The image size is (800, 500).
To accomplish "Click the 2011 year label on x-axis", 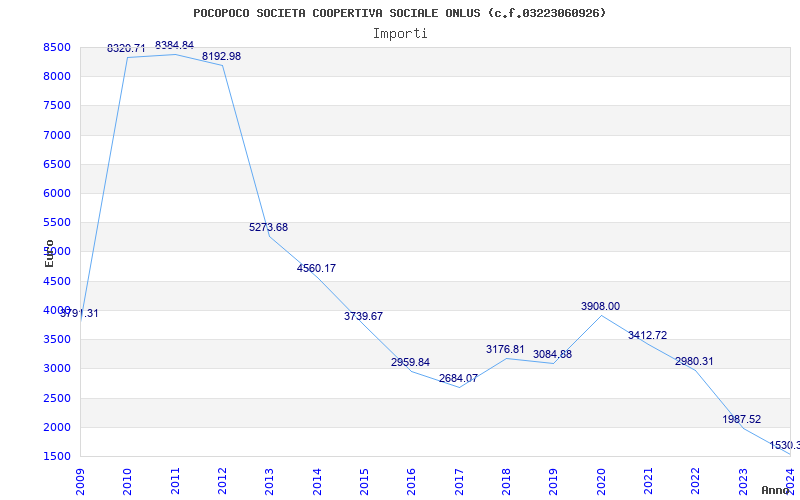I will pyautogui.click(x=175, y=482).
